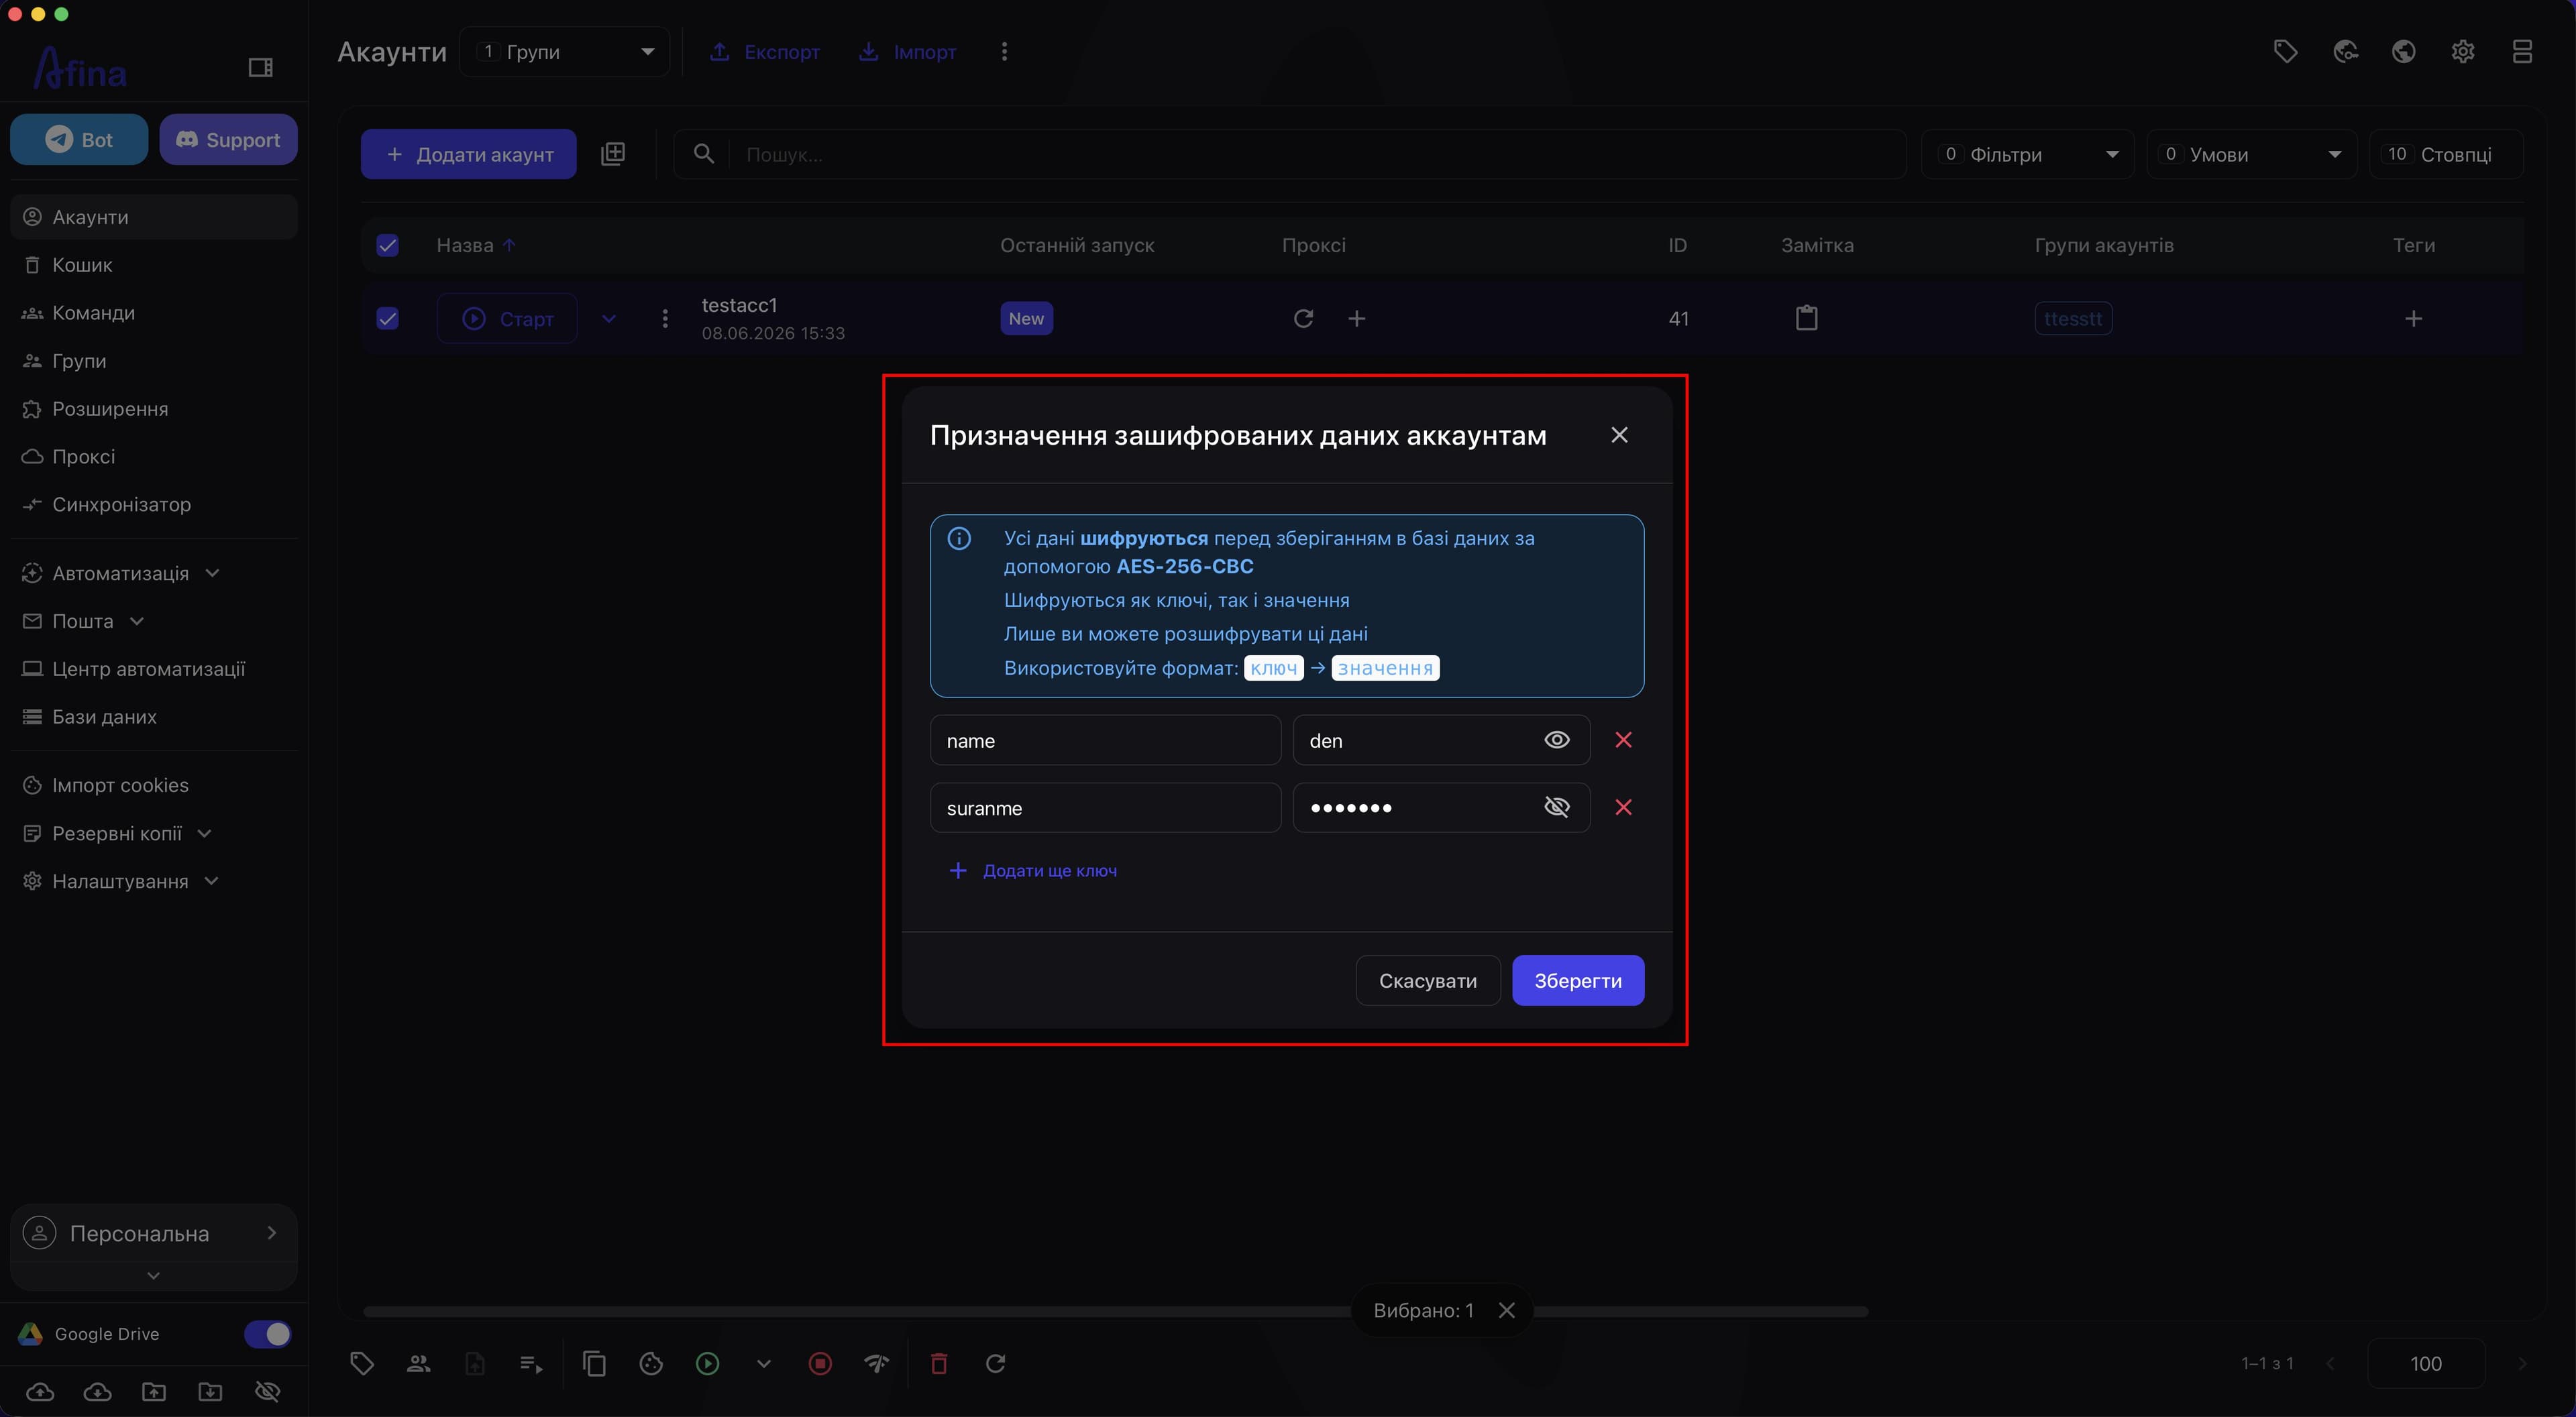Expand the Старт options chevron

click(x=609, y=319)
